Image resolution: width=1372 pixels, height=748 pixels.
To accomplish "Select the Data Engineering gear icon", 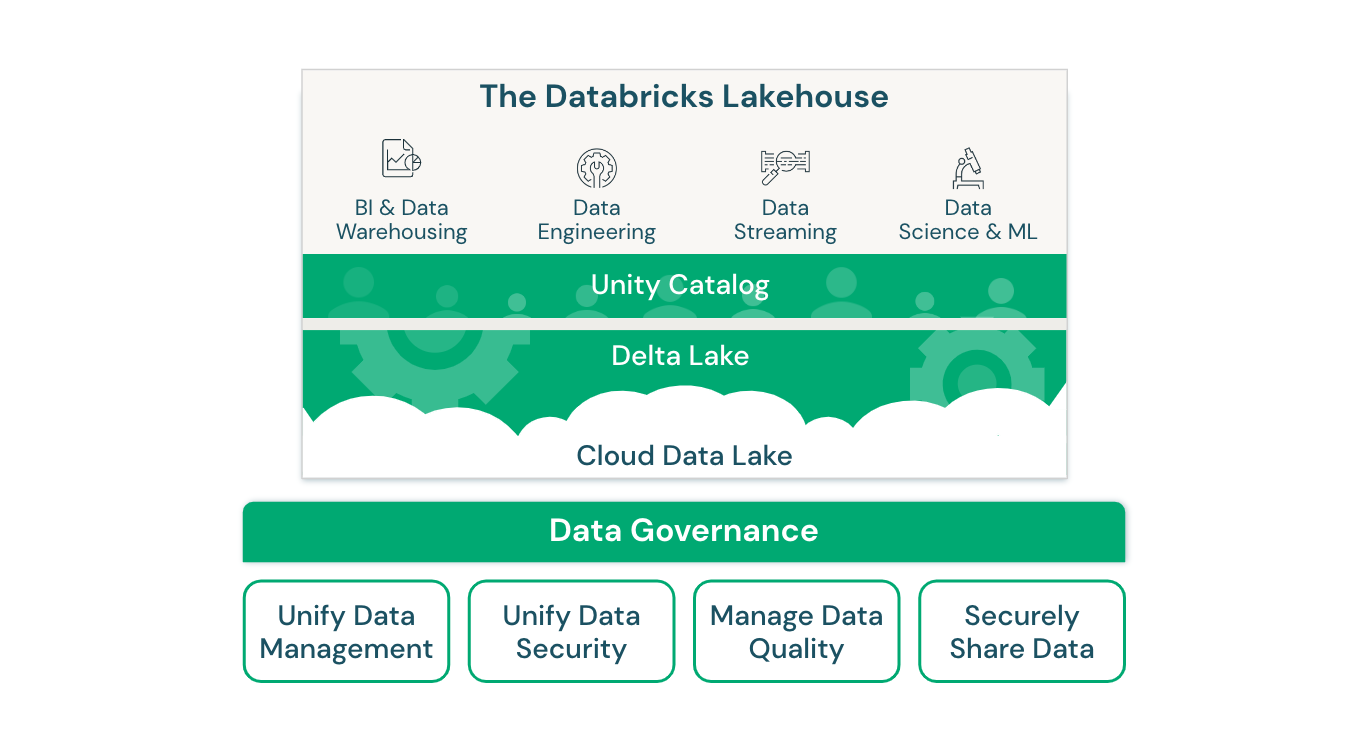I will pyautogui.click(x=596, y=166).
